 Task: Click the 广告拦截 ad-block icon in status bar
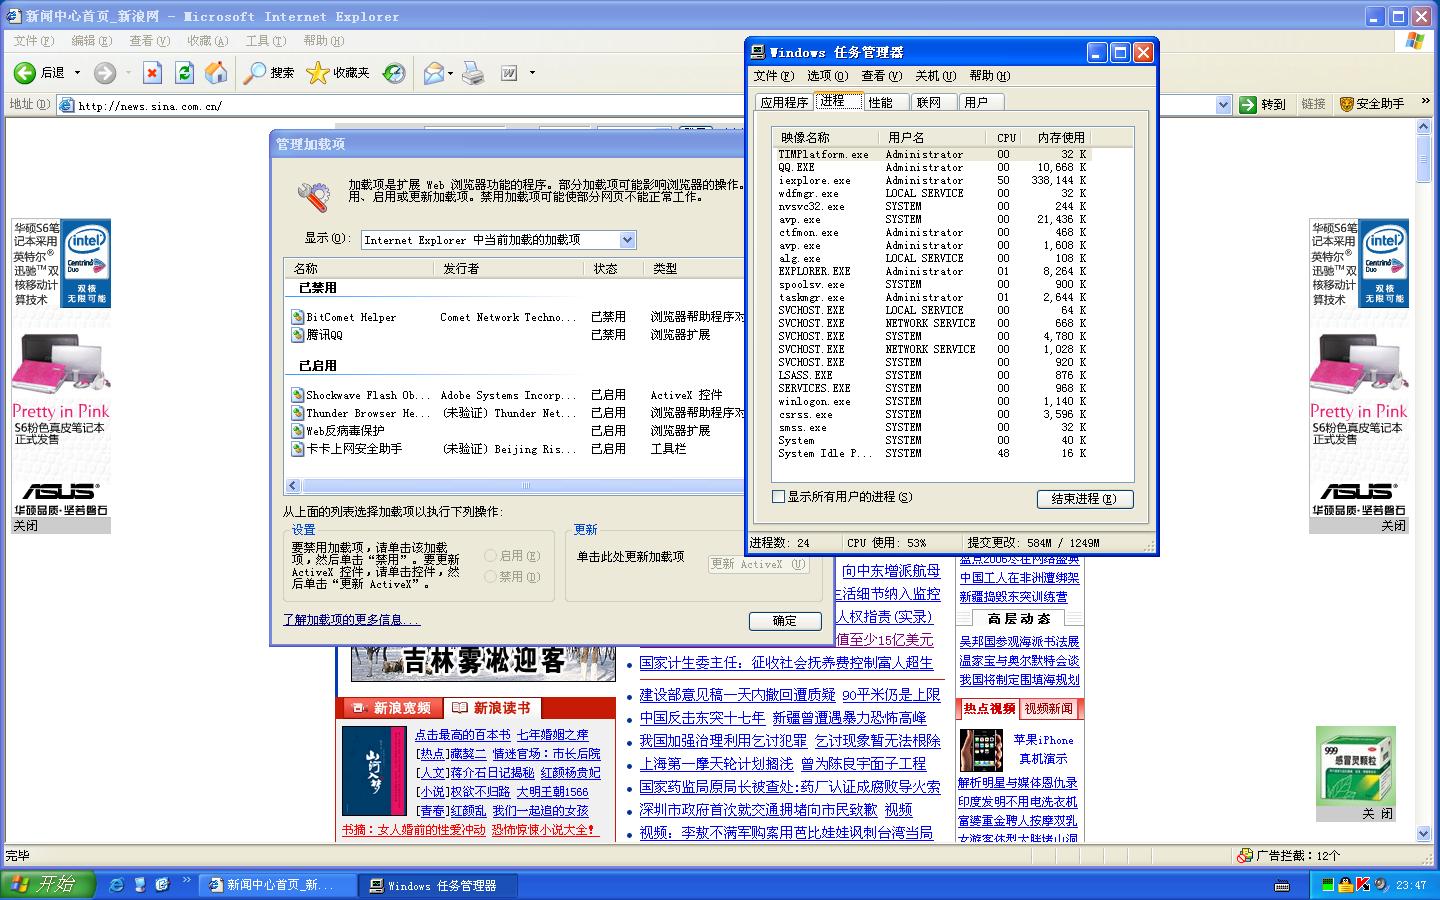(x=1245, y=856)
